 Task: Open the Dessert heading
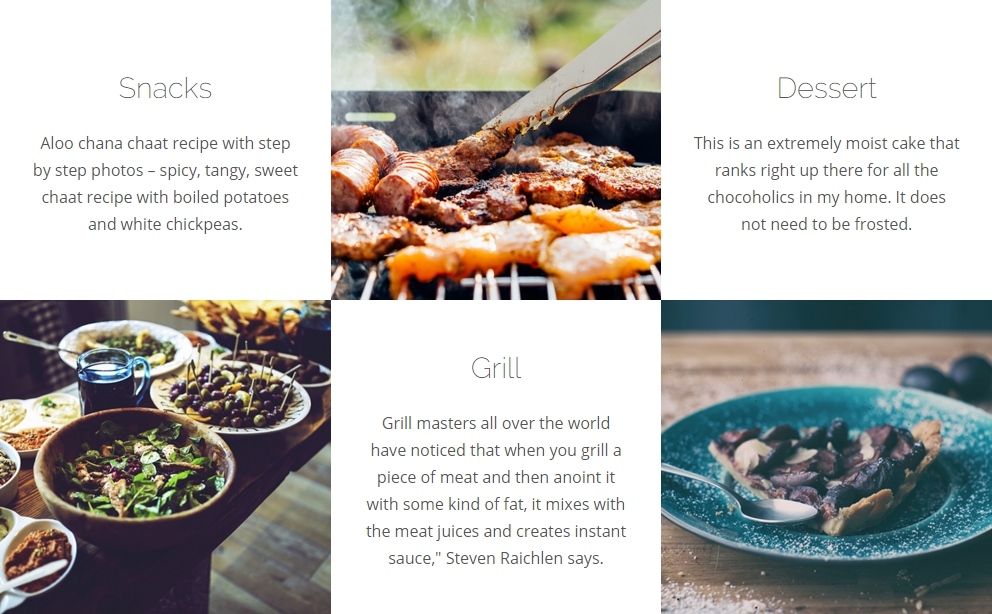tap(826, 88)
